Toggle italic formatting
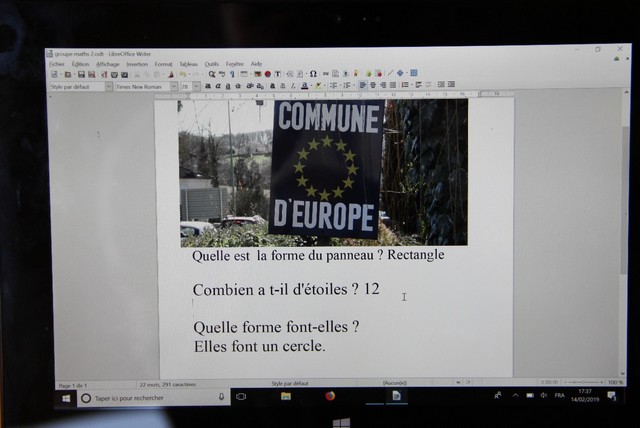The image size is (640, 428). 218,86
